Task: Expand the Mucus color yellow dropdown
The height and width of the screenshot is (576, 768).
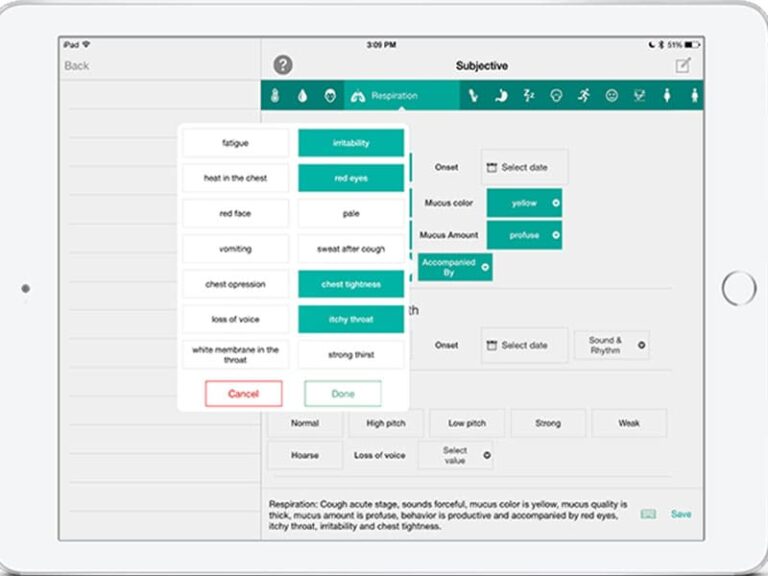Action: click(x=524, y=203)
